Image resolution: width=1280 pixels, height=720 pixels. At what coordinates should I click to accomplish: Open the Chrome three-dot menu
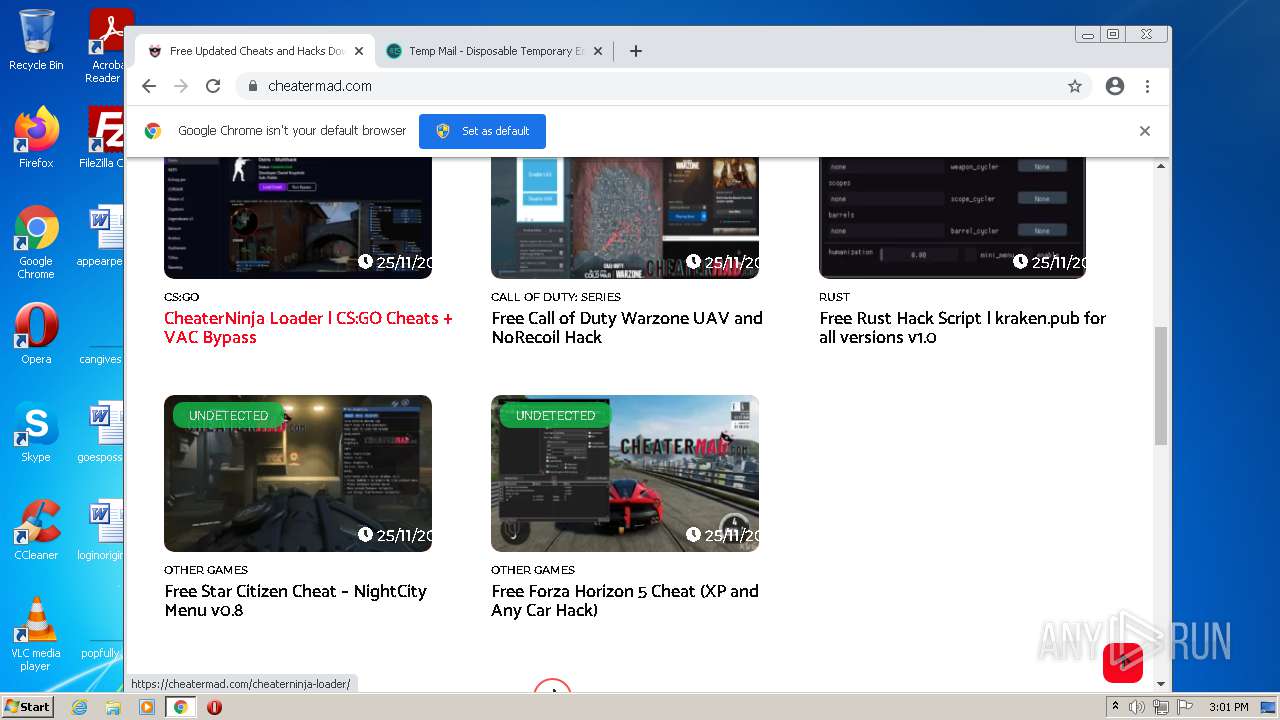point(1147,86)
